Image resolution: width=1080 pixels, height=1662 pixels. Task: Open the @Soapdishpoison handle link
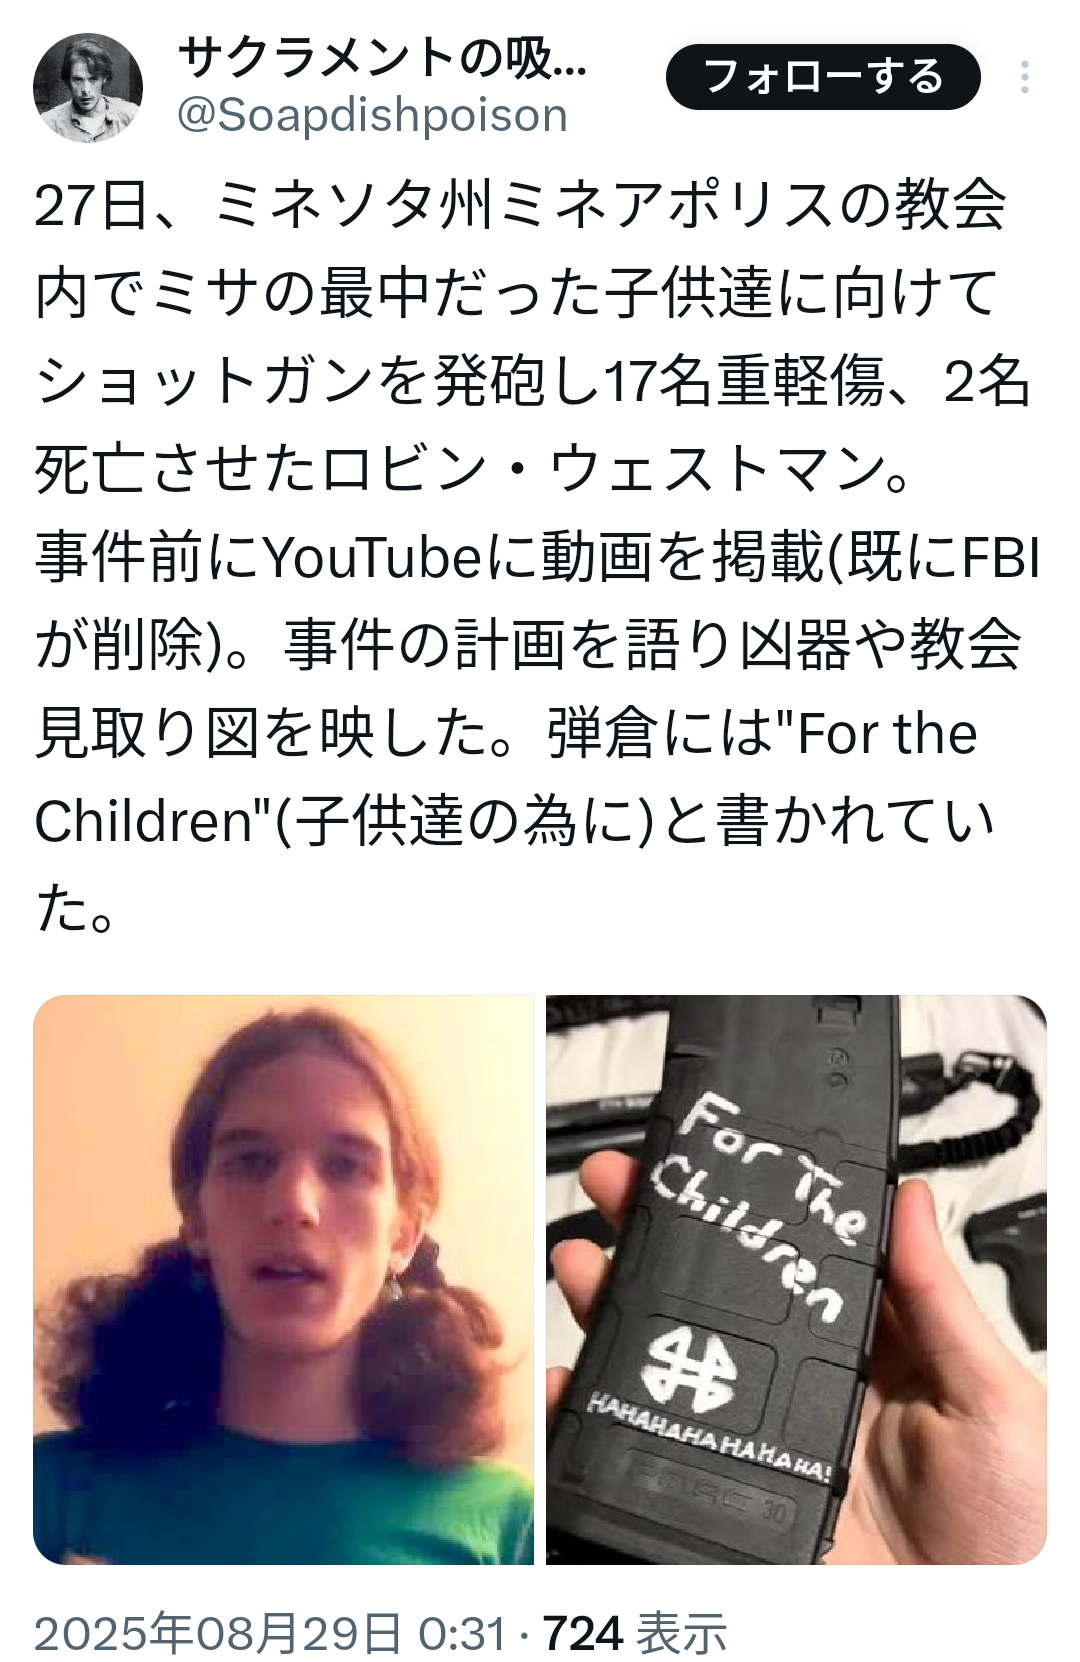[x=372, y=115]
